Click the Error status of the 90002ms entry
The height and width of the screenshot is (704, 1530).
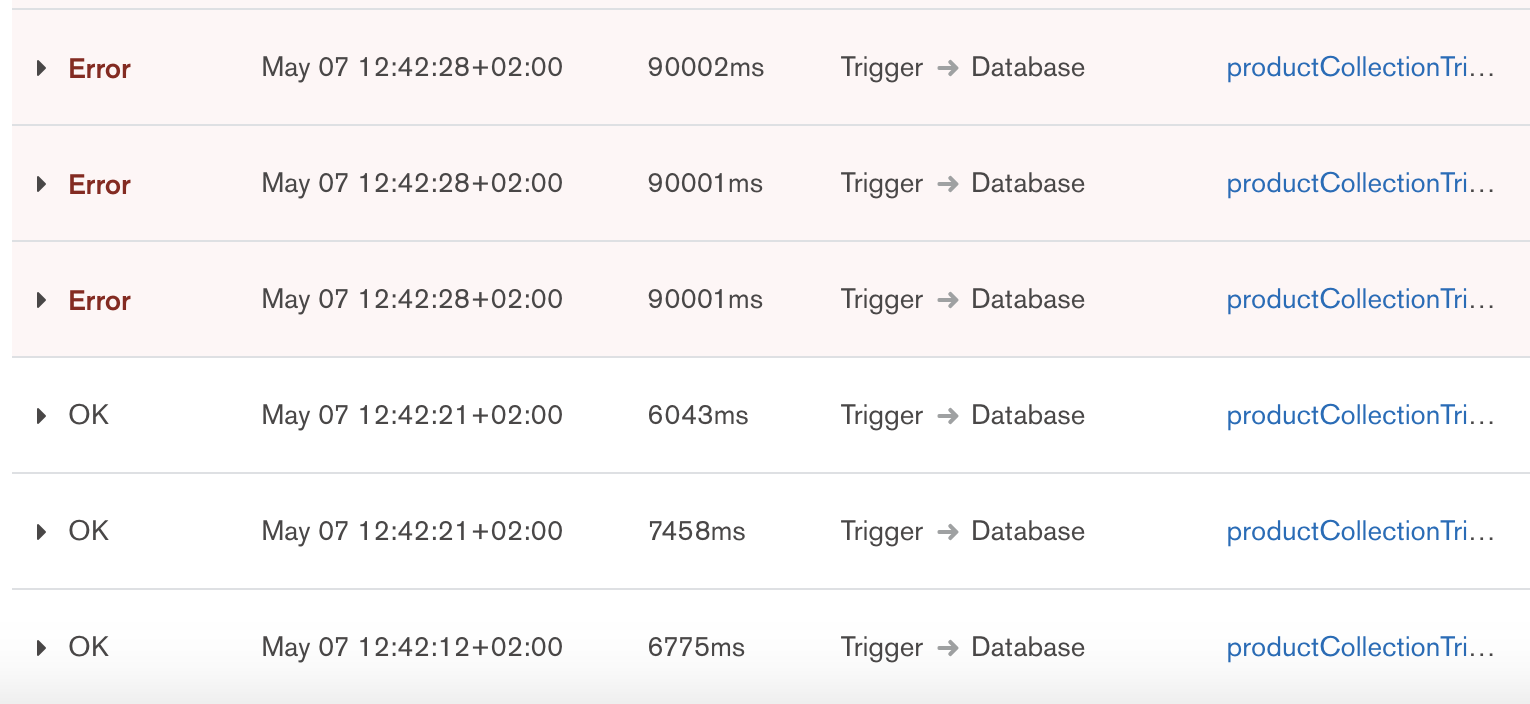(100, 69)
